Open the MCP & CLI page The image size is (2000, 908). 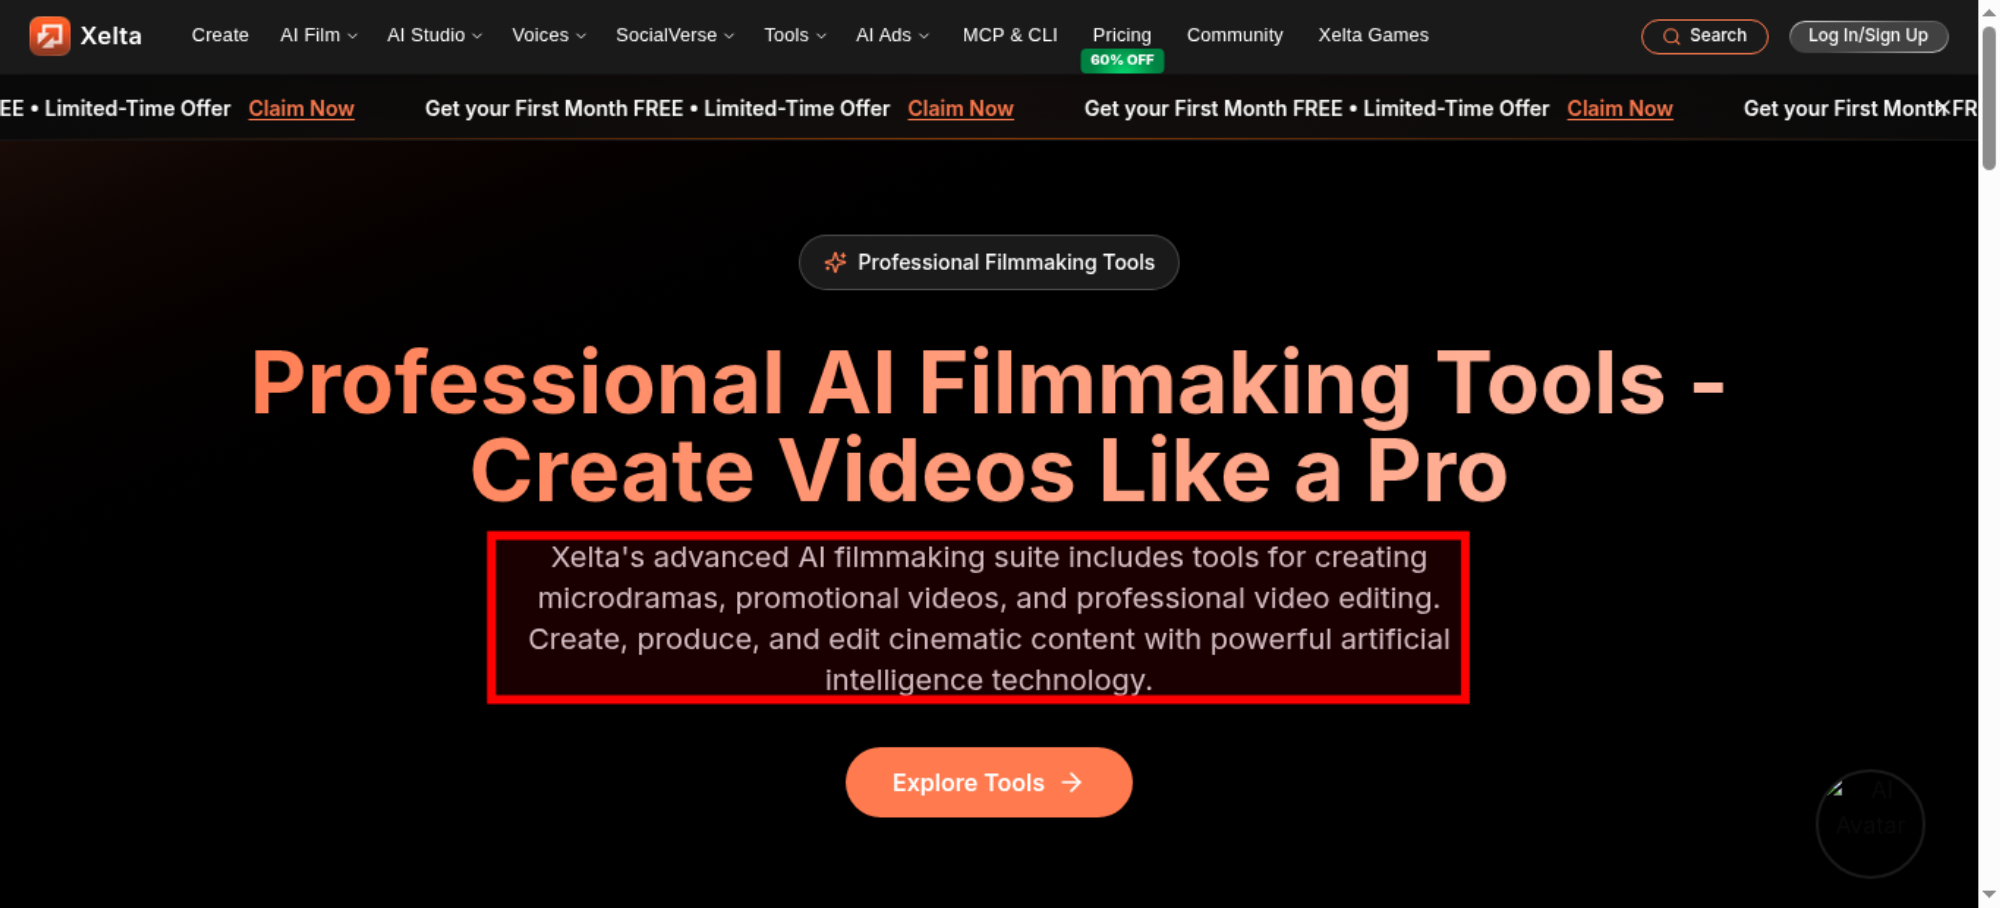1010,35
